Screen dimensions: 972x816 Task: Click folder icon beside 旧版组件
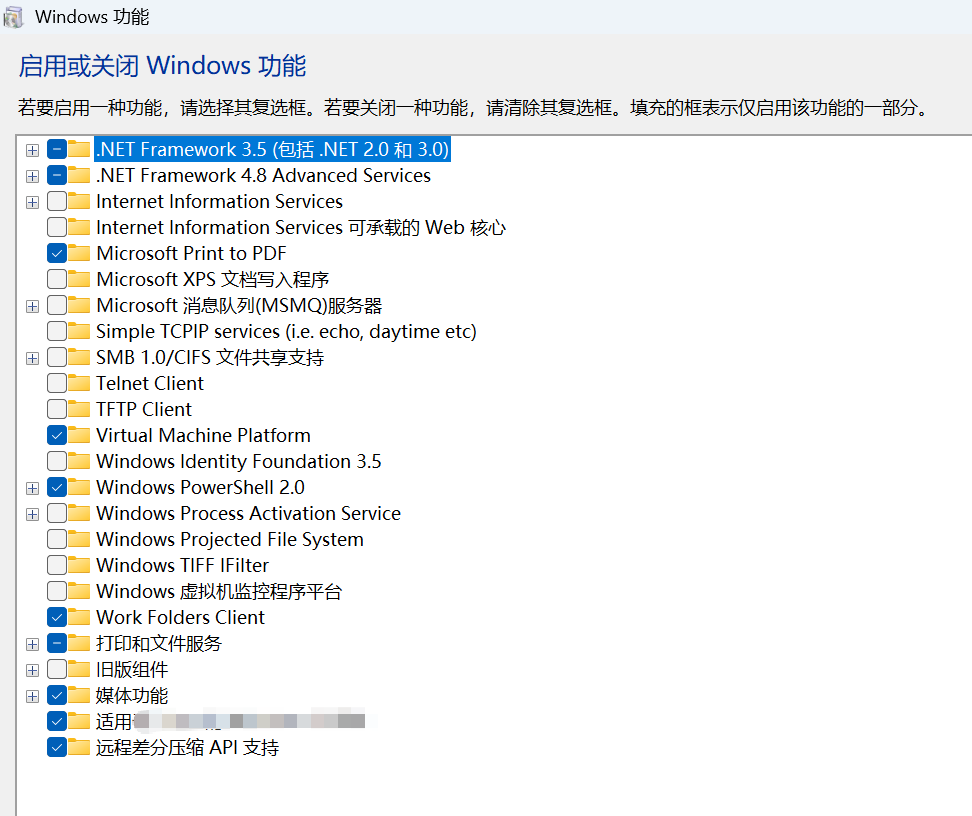click(79, 670)
